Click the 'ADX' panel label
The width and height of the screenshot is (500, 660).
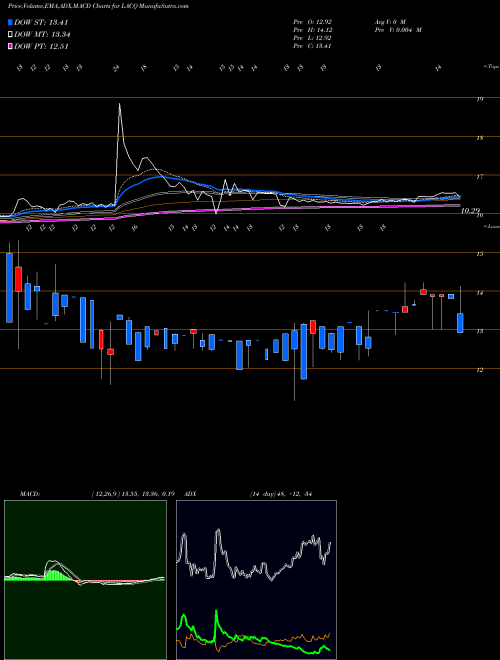190,493
